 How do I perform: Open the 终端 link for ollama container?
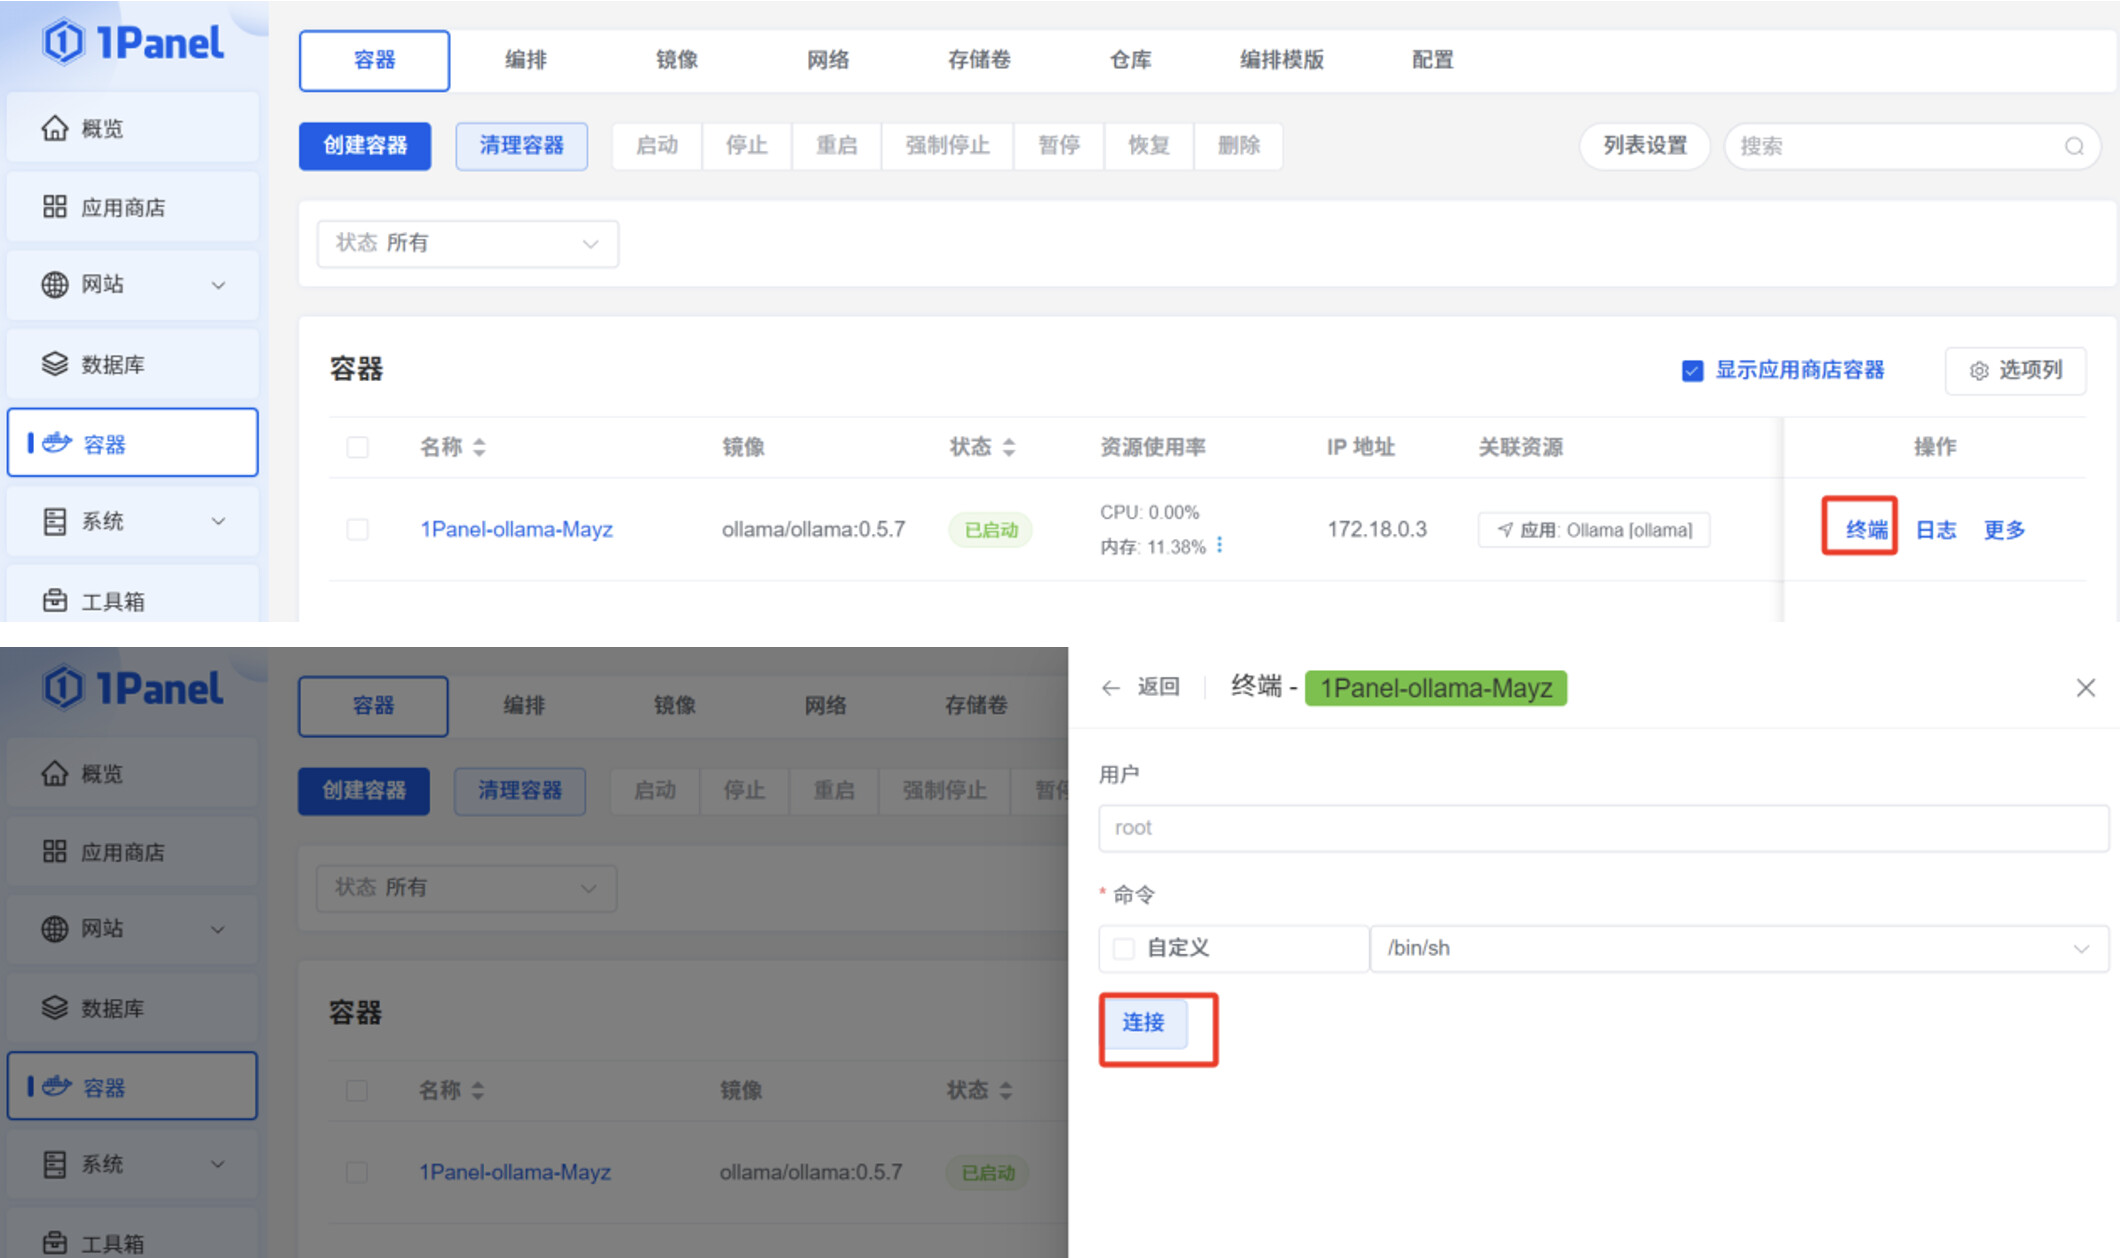[x=1865, y=529]
